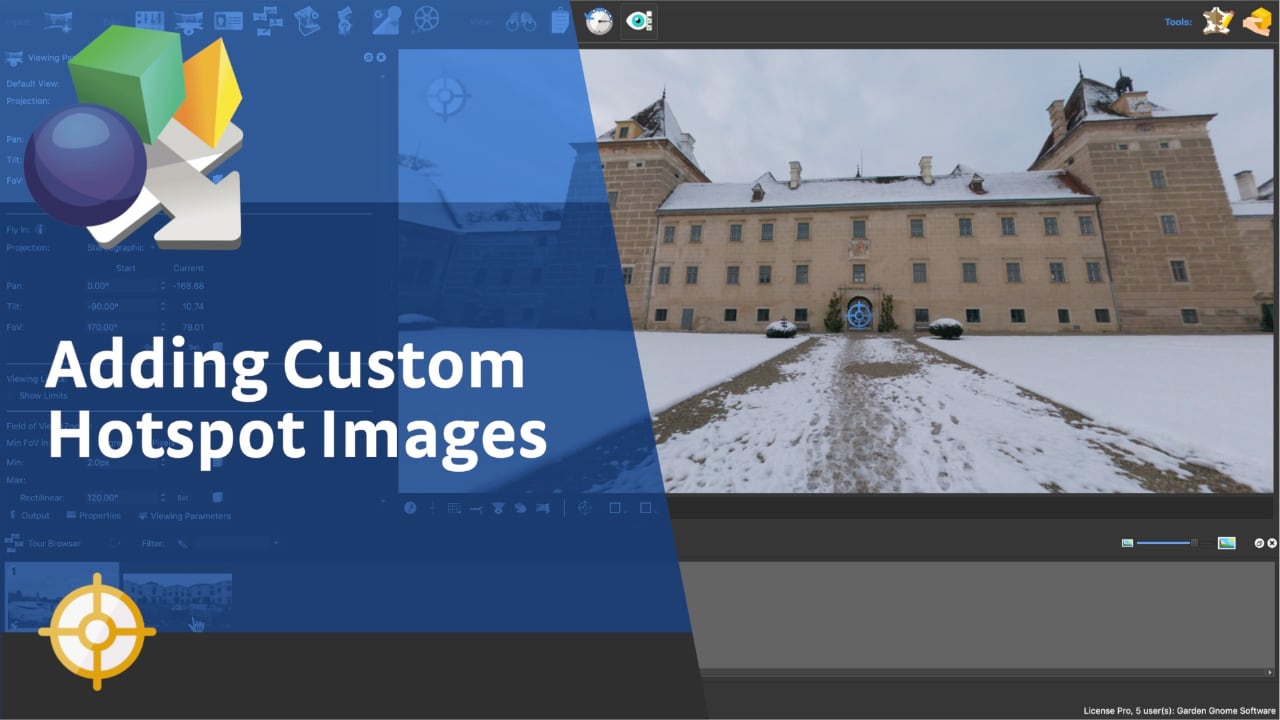
Task: Click the castle entrance hotspot in viewer
Action: coord(858,314)
